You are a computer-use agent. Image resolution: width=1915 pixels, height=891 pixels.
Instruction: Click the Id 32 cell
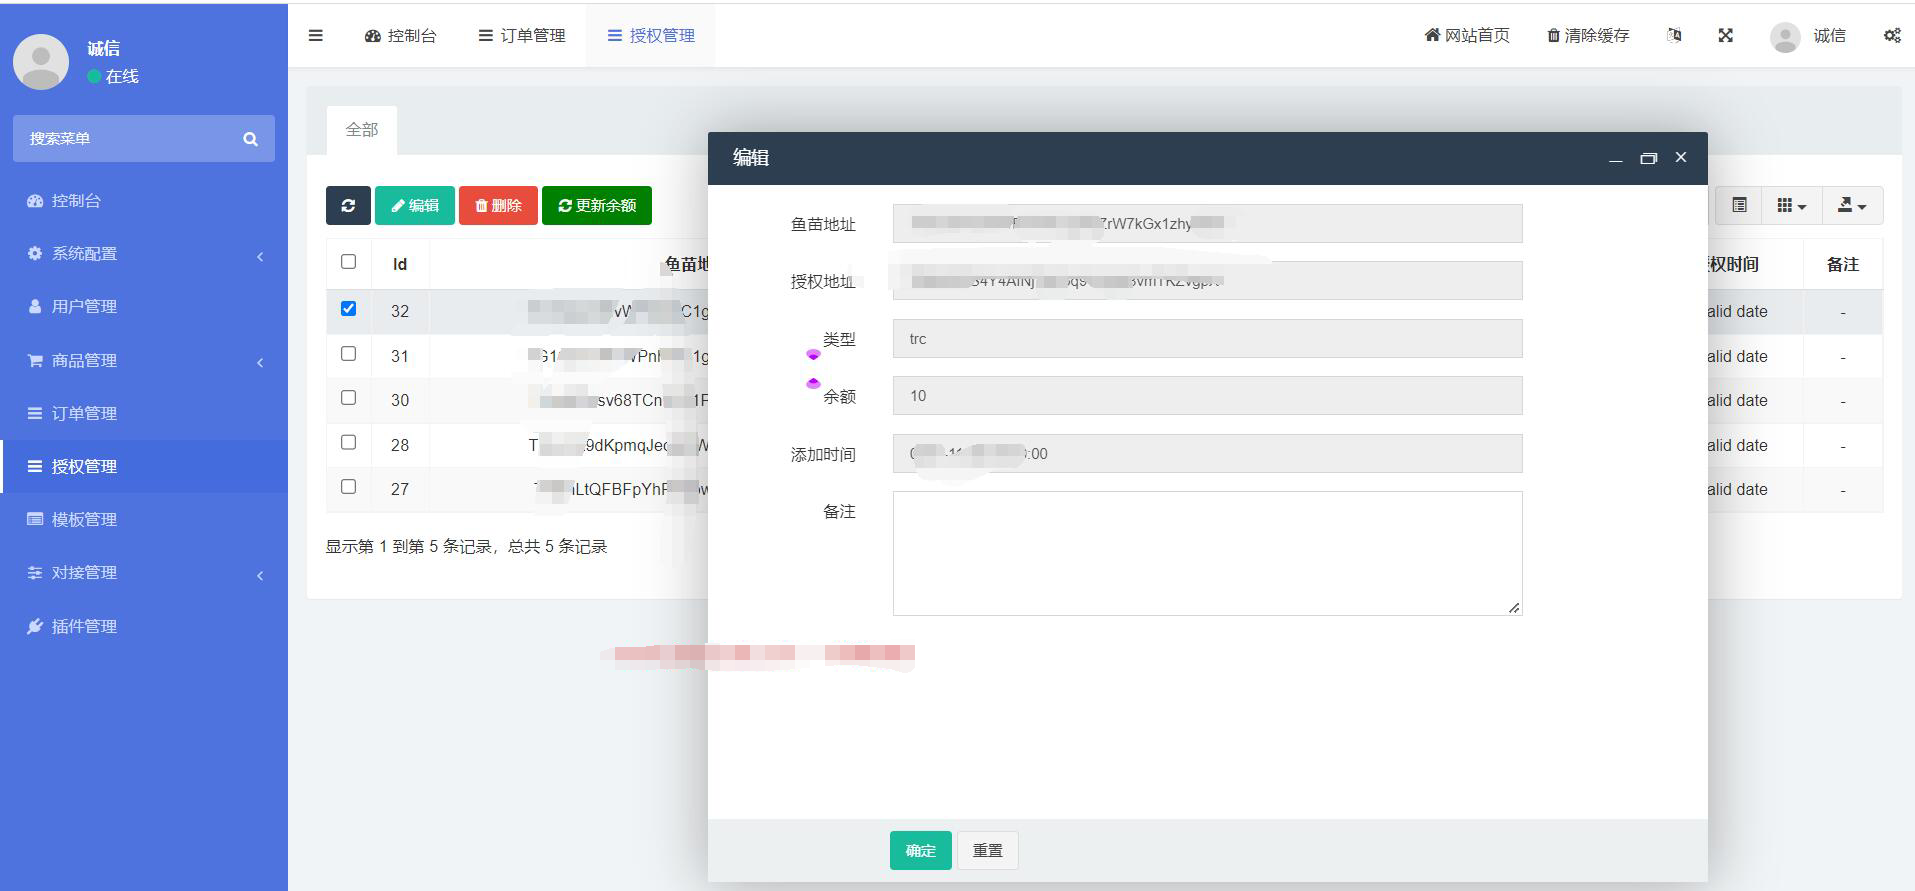400,312
